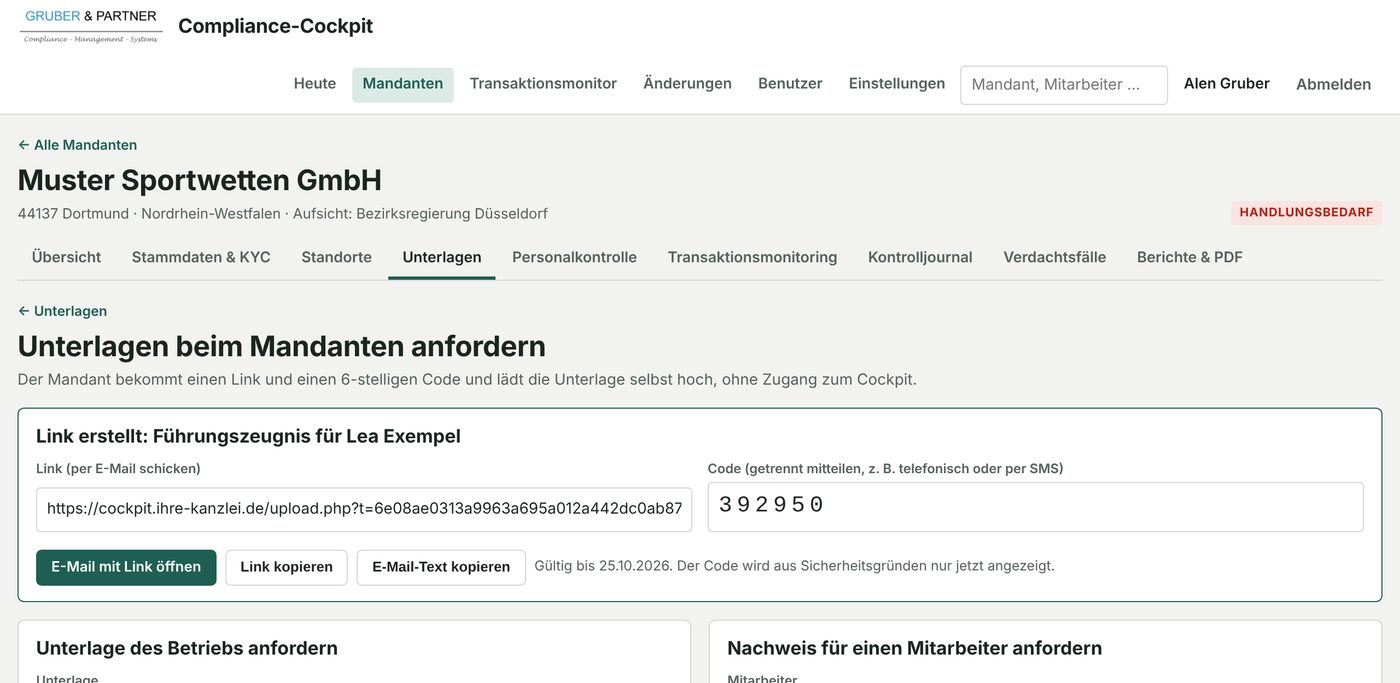The width and height of the screenshot is (1400, 683).
Task: Click Abmelden to log out
Action: click(x=1334, y=85)
